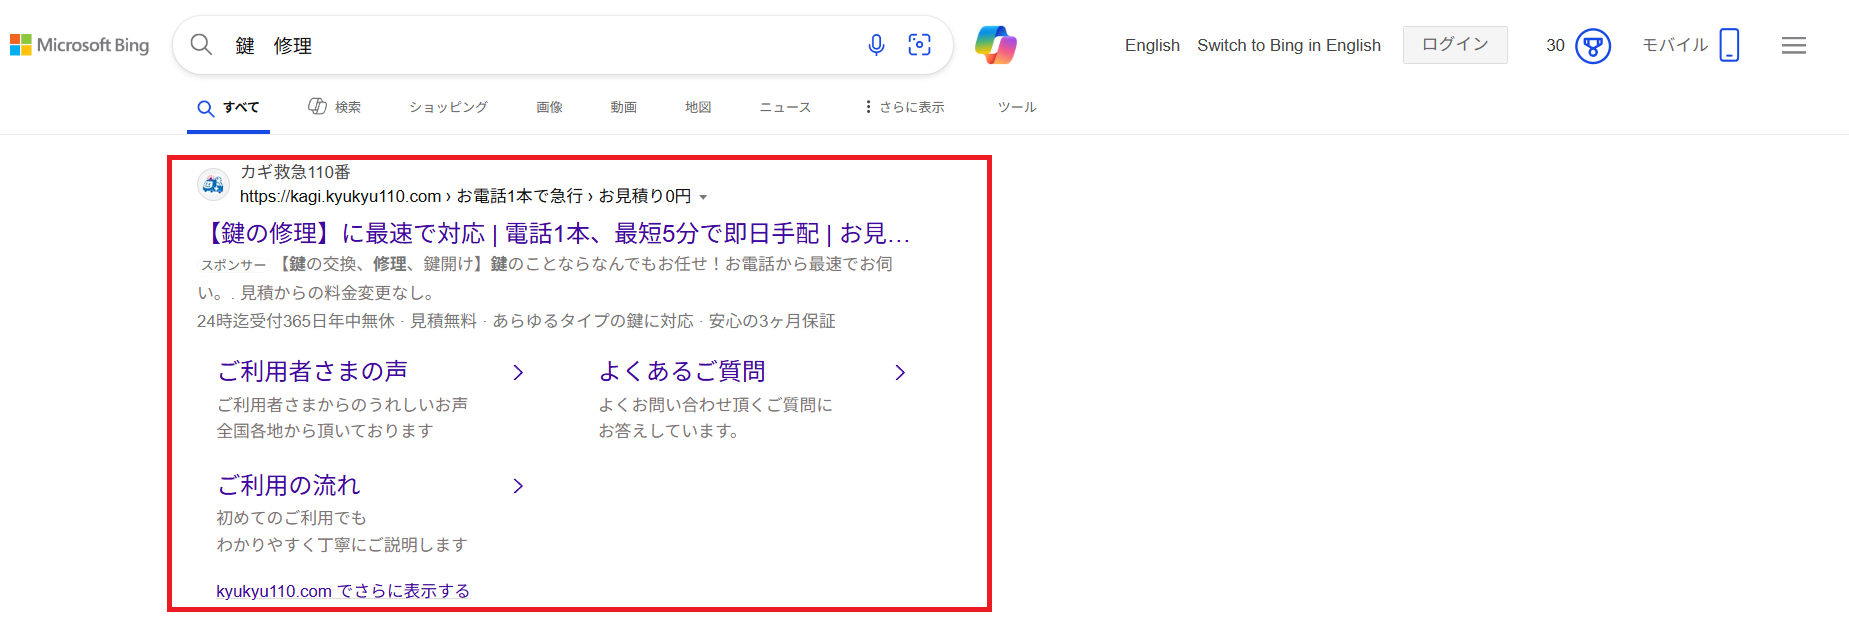Click text 見積無料
This screenshot has width=1849, height=620.
[x=443, y=321]
